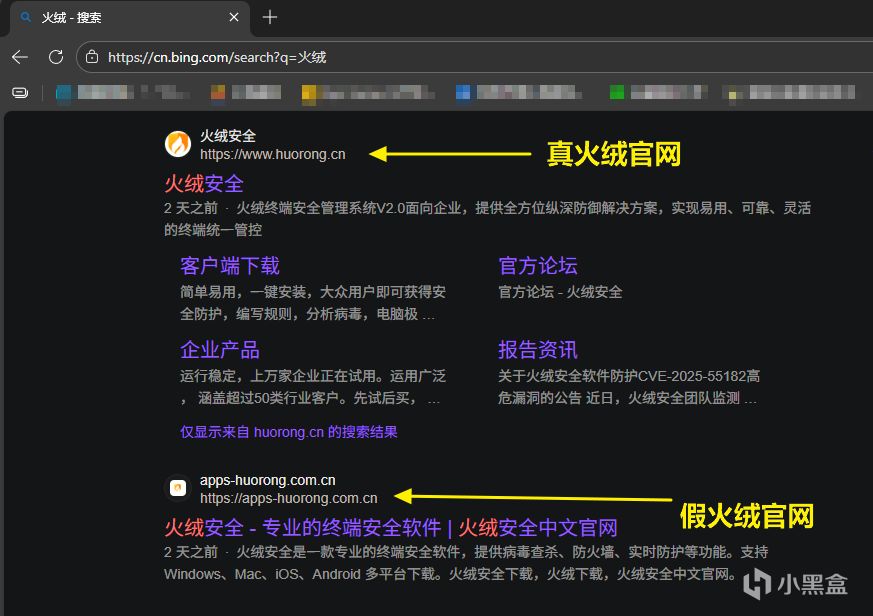Screen dimensions: 873x616
Task: Open the https://www.huorong.cn URL link
Action: 273,154
